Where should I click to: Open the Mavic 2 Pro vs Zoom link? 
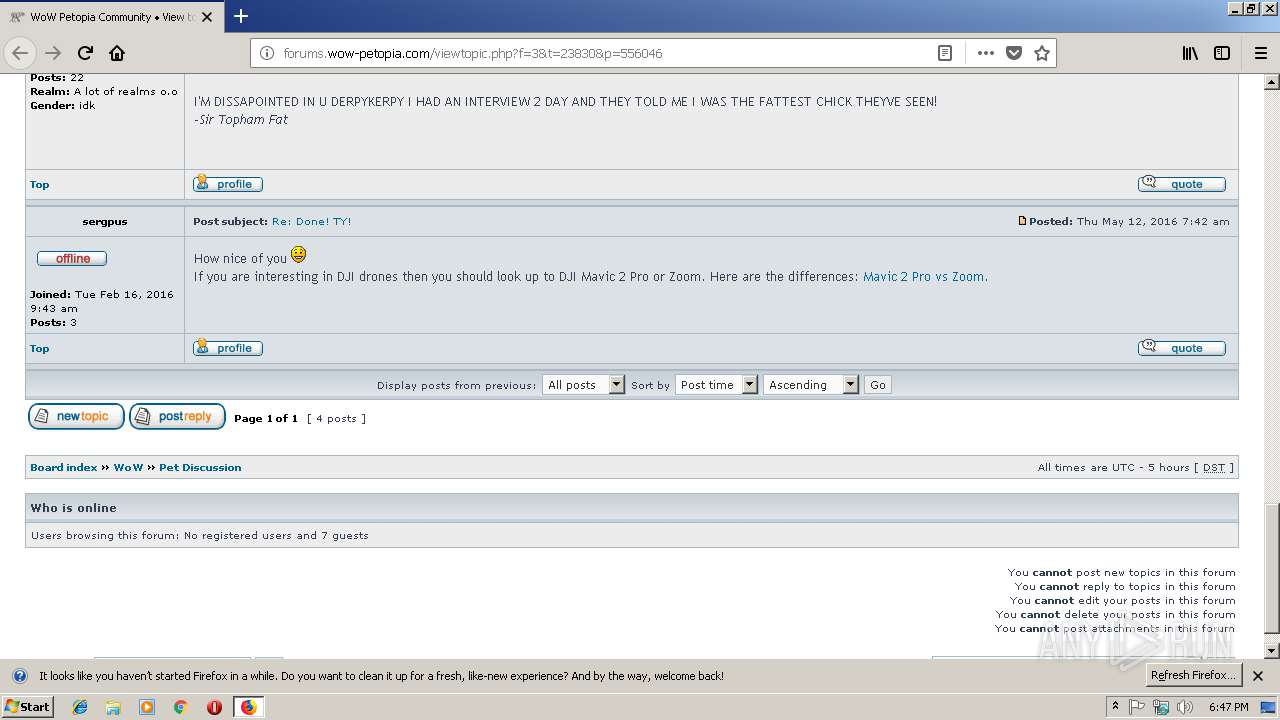(x=923, y=277)
